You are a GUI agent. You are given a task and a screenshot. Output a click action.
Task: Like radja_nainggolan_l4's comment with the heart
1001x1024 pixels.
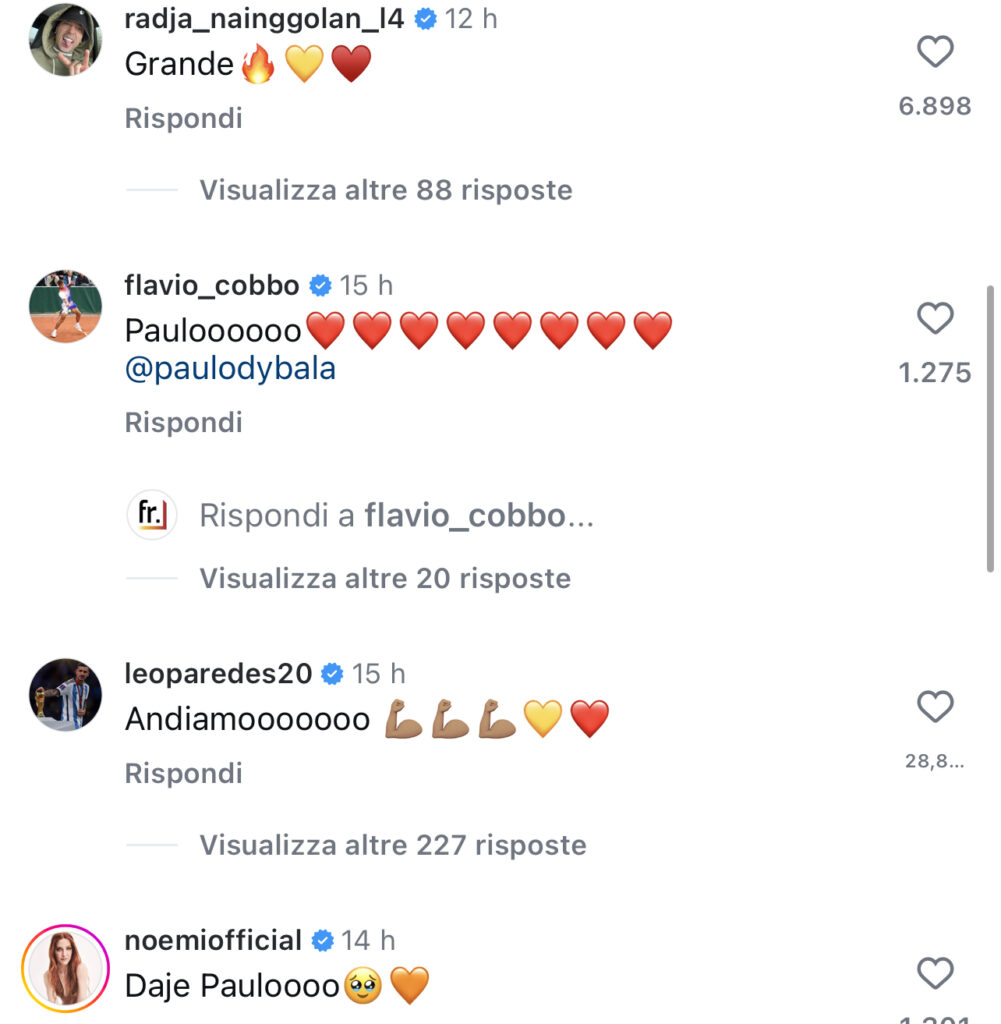(x=935, y=52)
